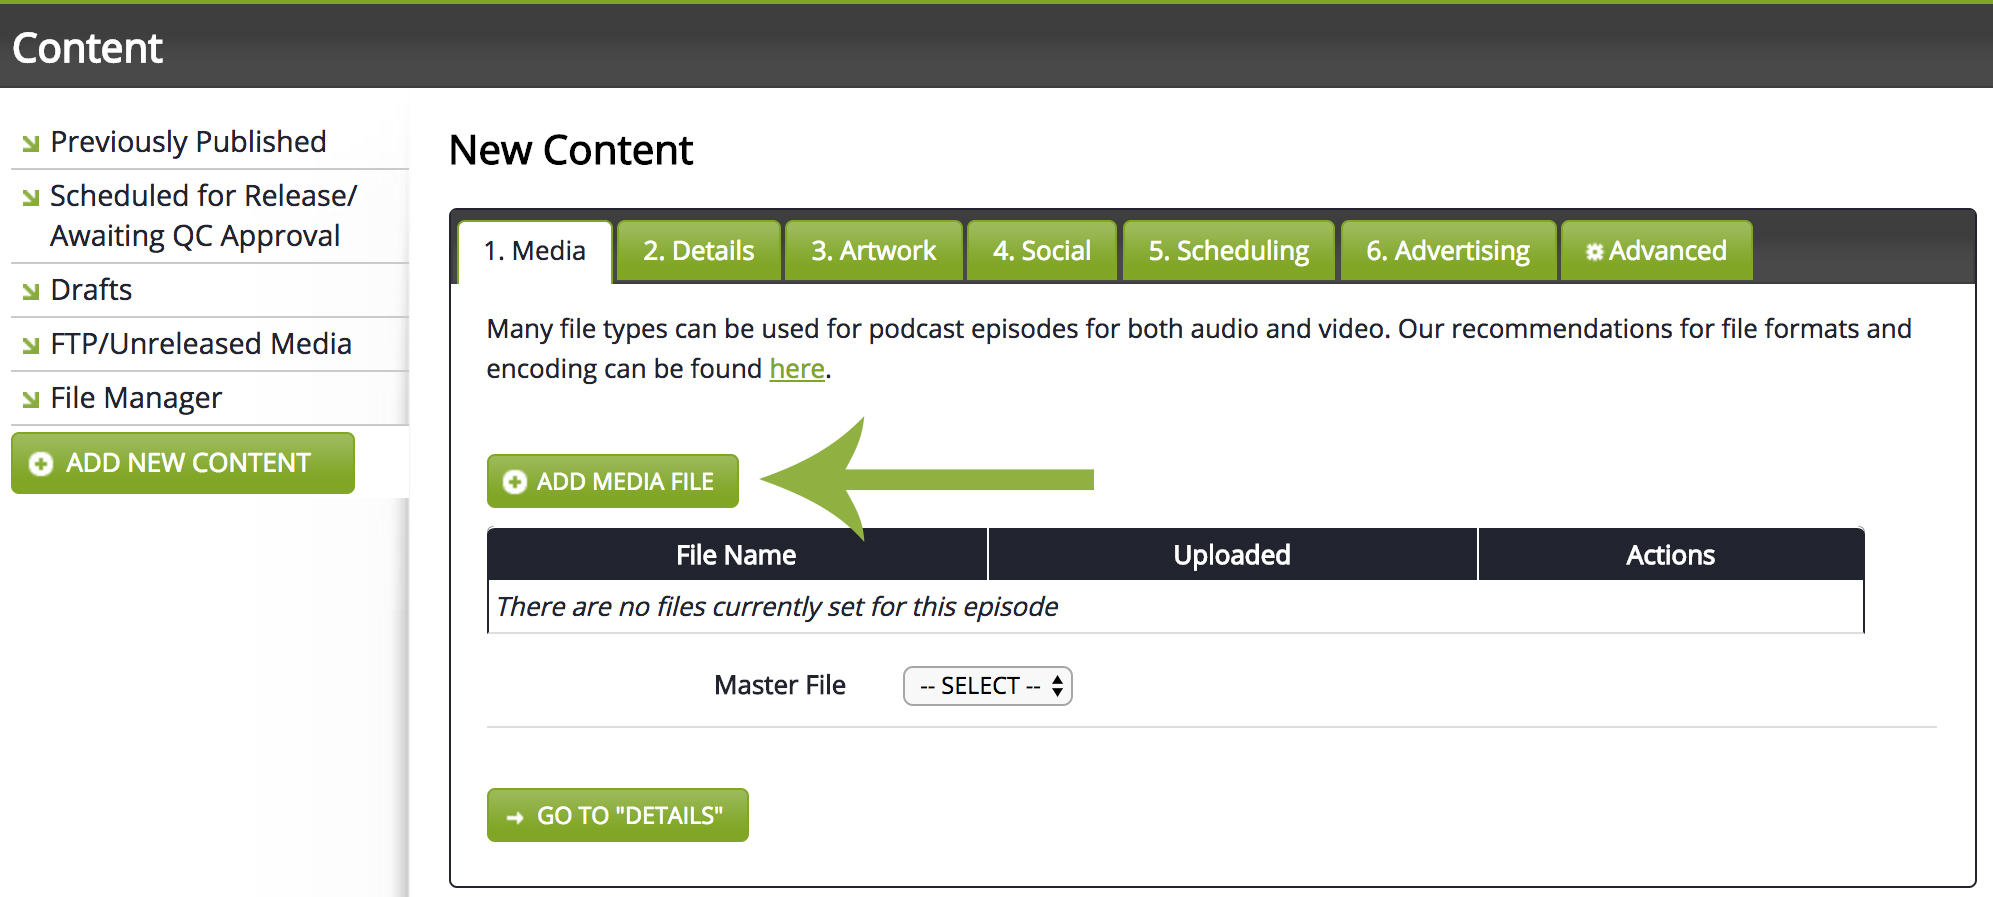Click the arrow icon next to Drafts
This screenshot has width=1993, height=897.
31,291
